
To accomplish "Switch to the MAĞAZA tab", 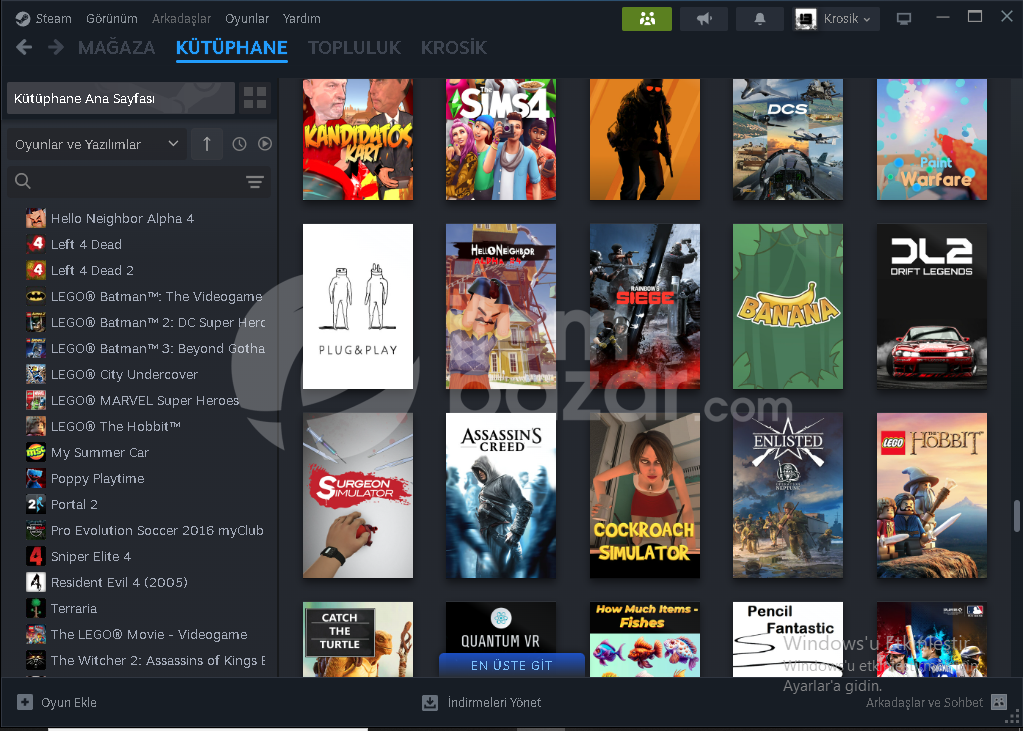I will tap(117, 47).
